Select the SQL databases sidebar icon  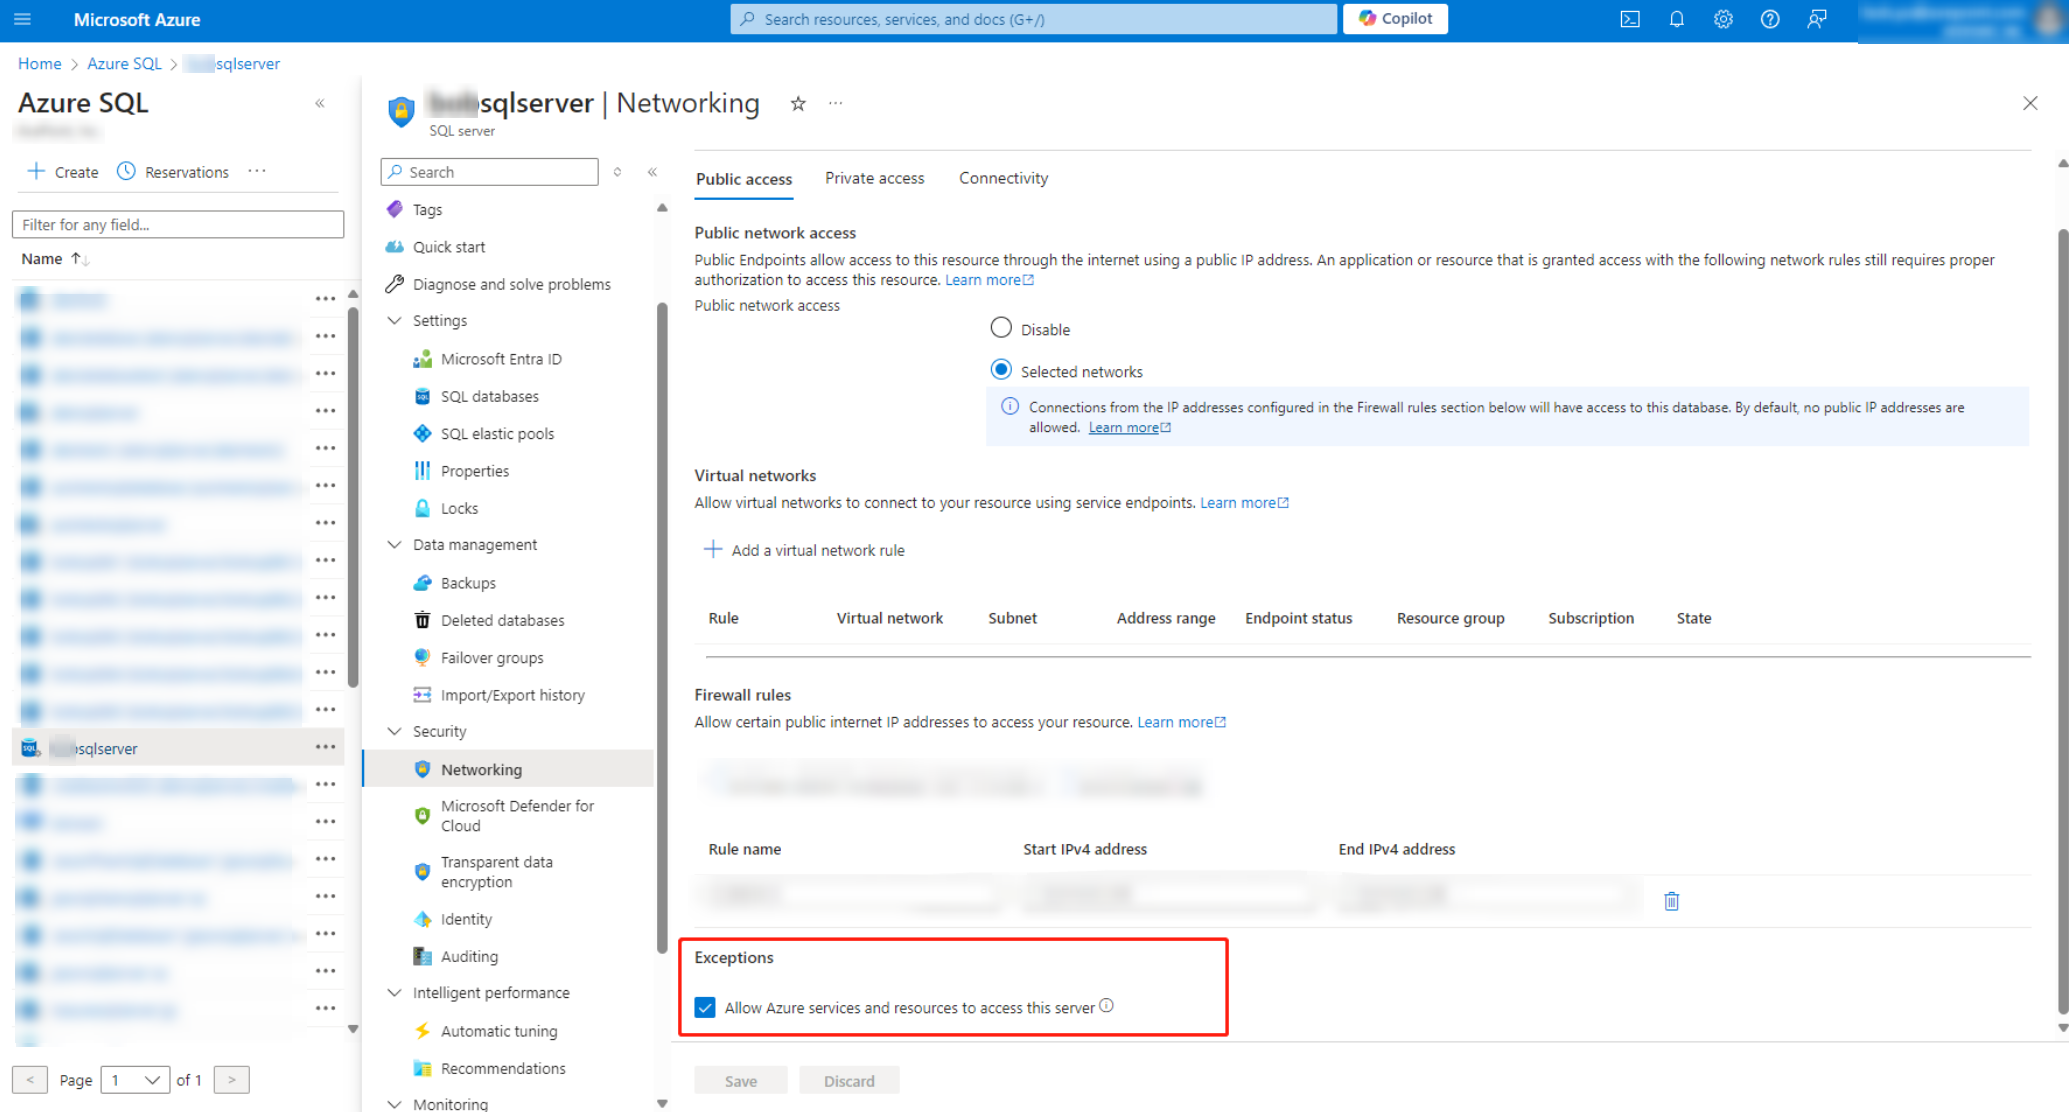pyautogui.click(x=423, y=396)
